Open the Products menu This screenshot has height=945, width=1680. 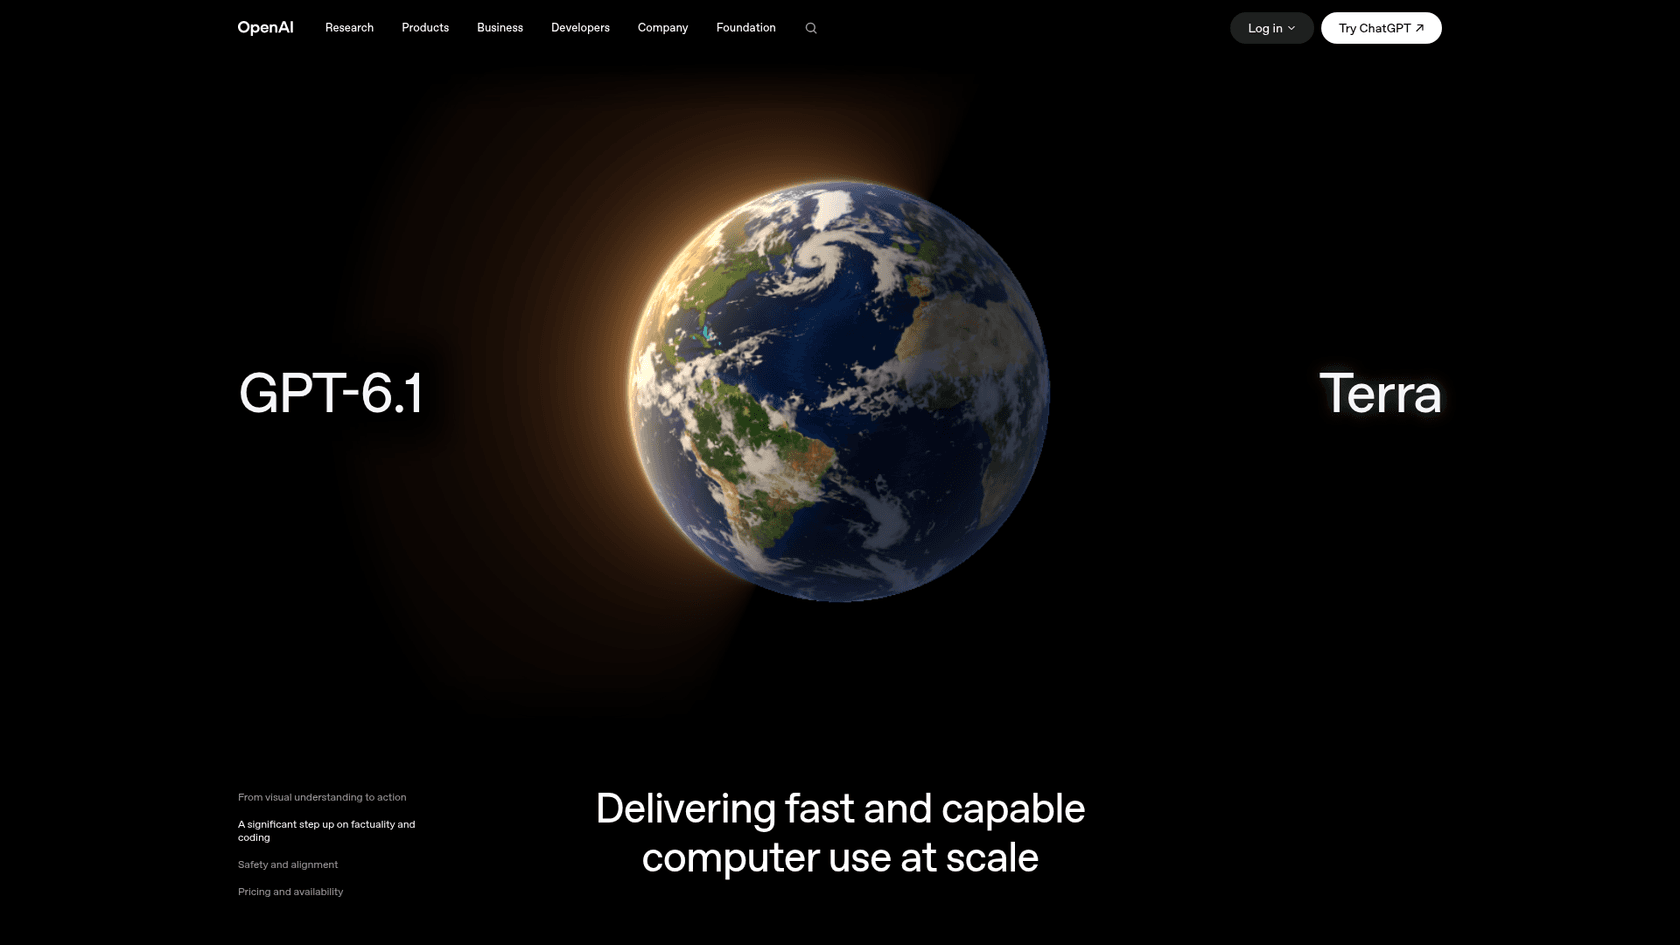point(425,28)
